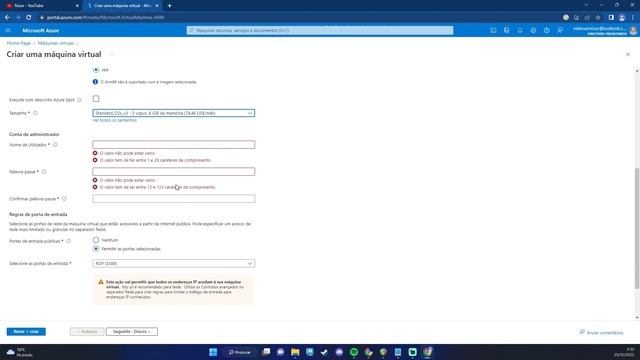The height and width of the screenshot is (360, 640).
Task: Click the Rever + criar button
Action: point(26,332)
